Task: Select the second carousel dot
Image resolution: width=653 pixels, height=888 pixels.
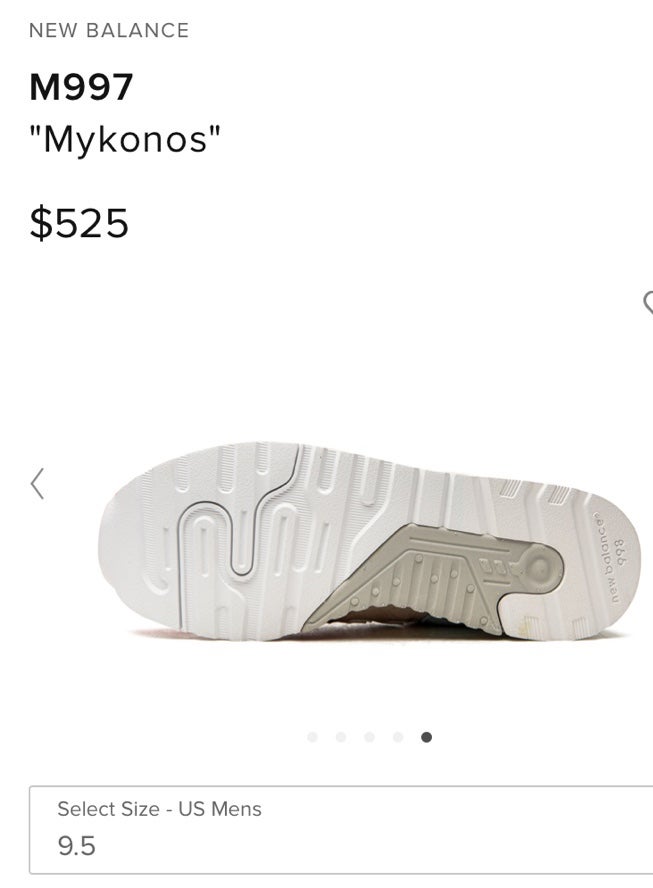Action: coord(341,737)
